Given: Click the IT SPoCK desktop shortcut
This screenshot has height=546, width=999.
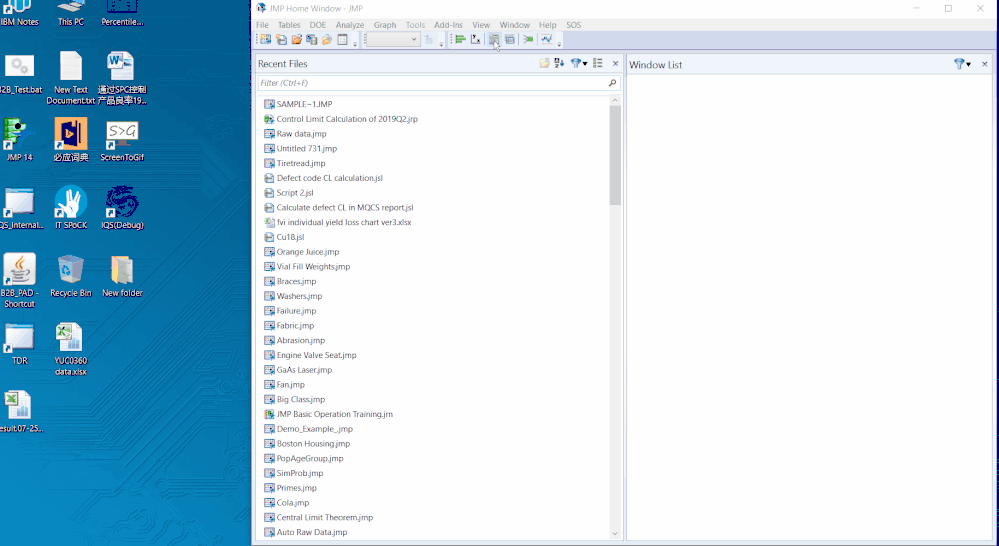Looking at the screenshot, I should point(71,208).
